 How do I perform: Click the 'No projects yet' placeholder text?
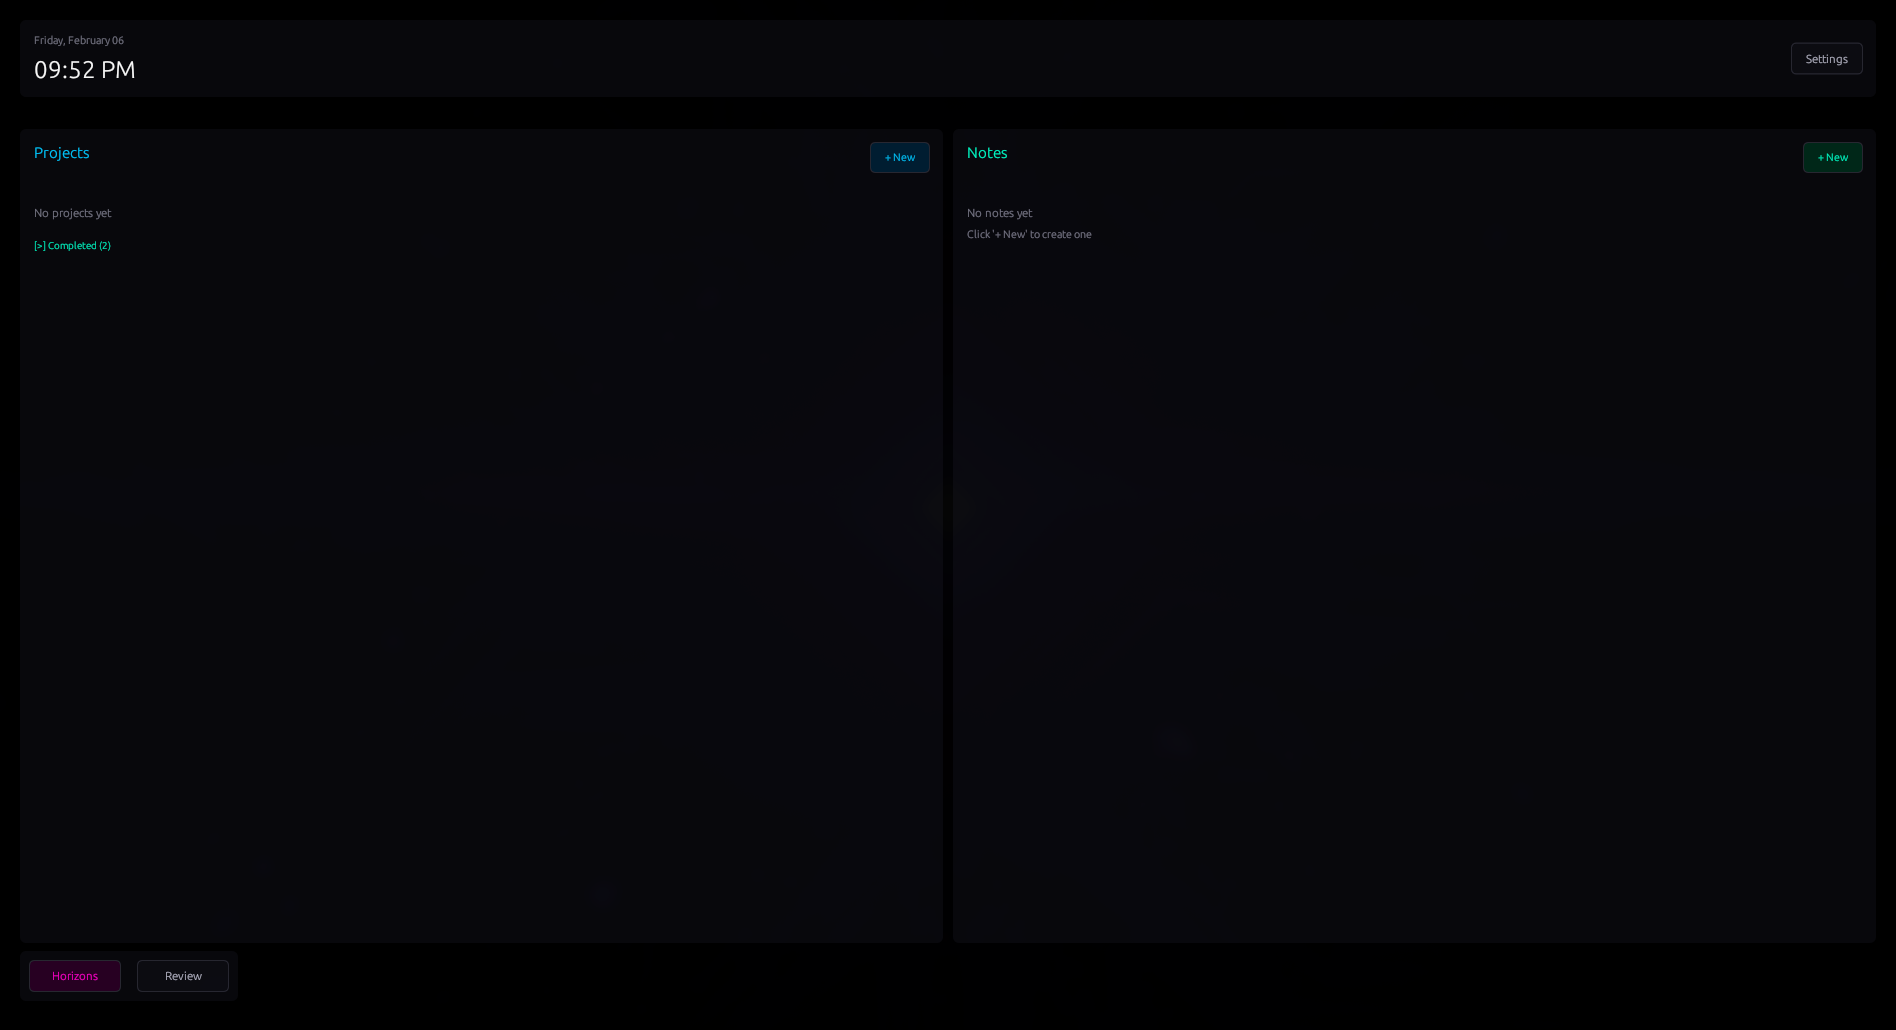click(x=73, y=213)
